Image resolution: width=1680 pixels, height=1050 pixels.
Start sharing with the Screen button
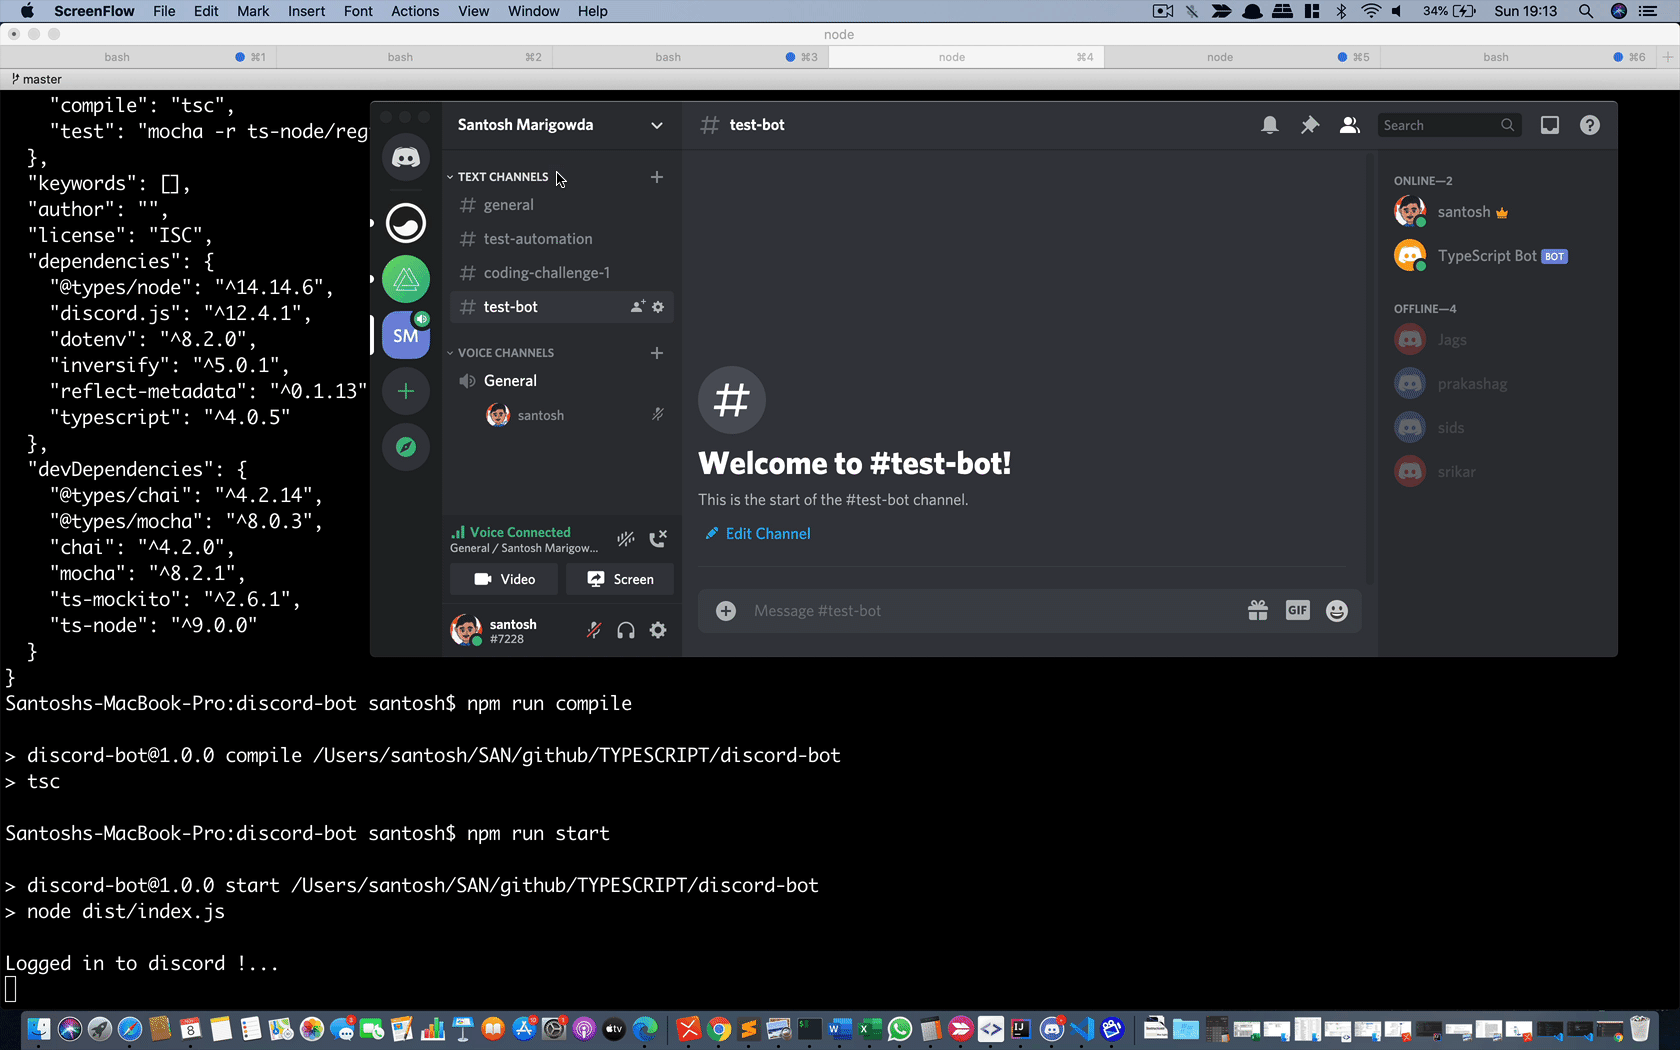point(620,579)
